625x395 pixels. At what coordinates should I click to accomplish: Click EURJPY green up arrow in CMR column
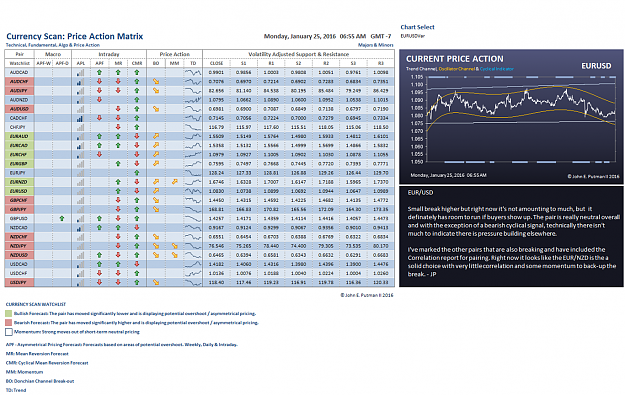pos(137,173)
